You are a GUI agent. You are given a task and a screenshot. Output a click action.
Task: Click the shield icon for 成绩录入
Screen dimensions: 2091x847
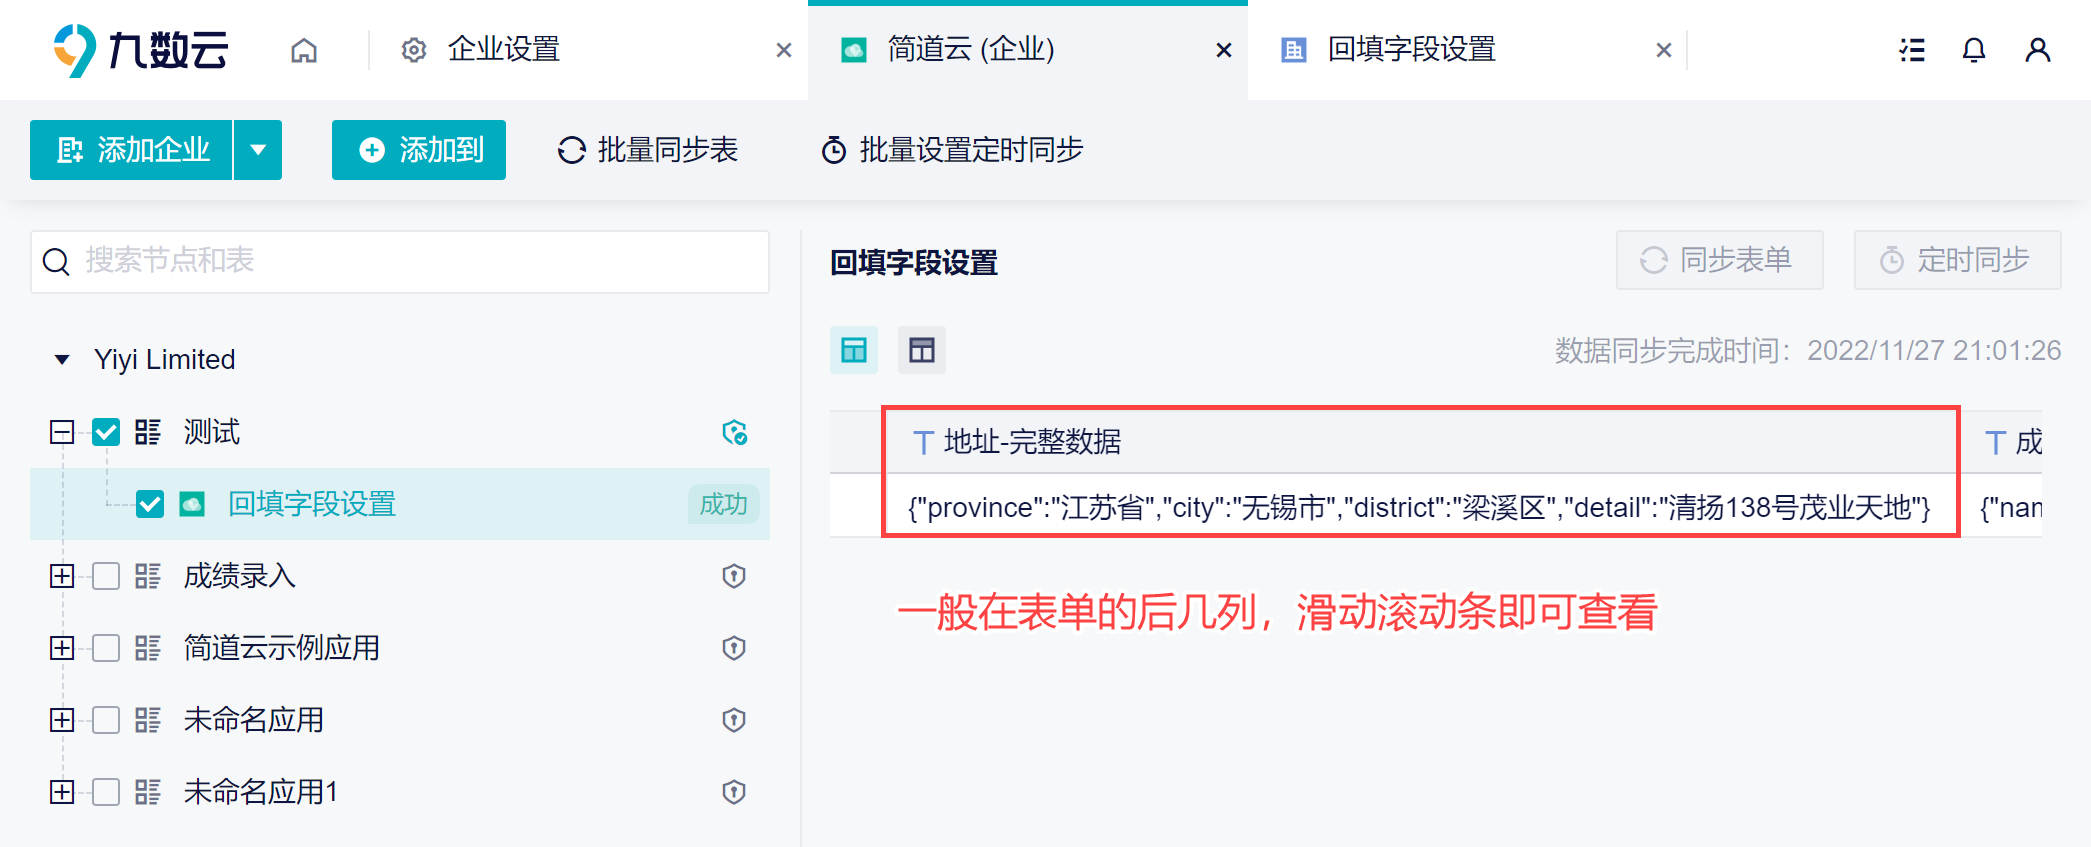[734, 576]
